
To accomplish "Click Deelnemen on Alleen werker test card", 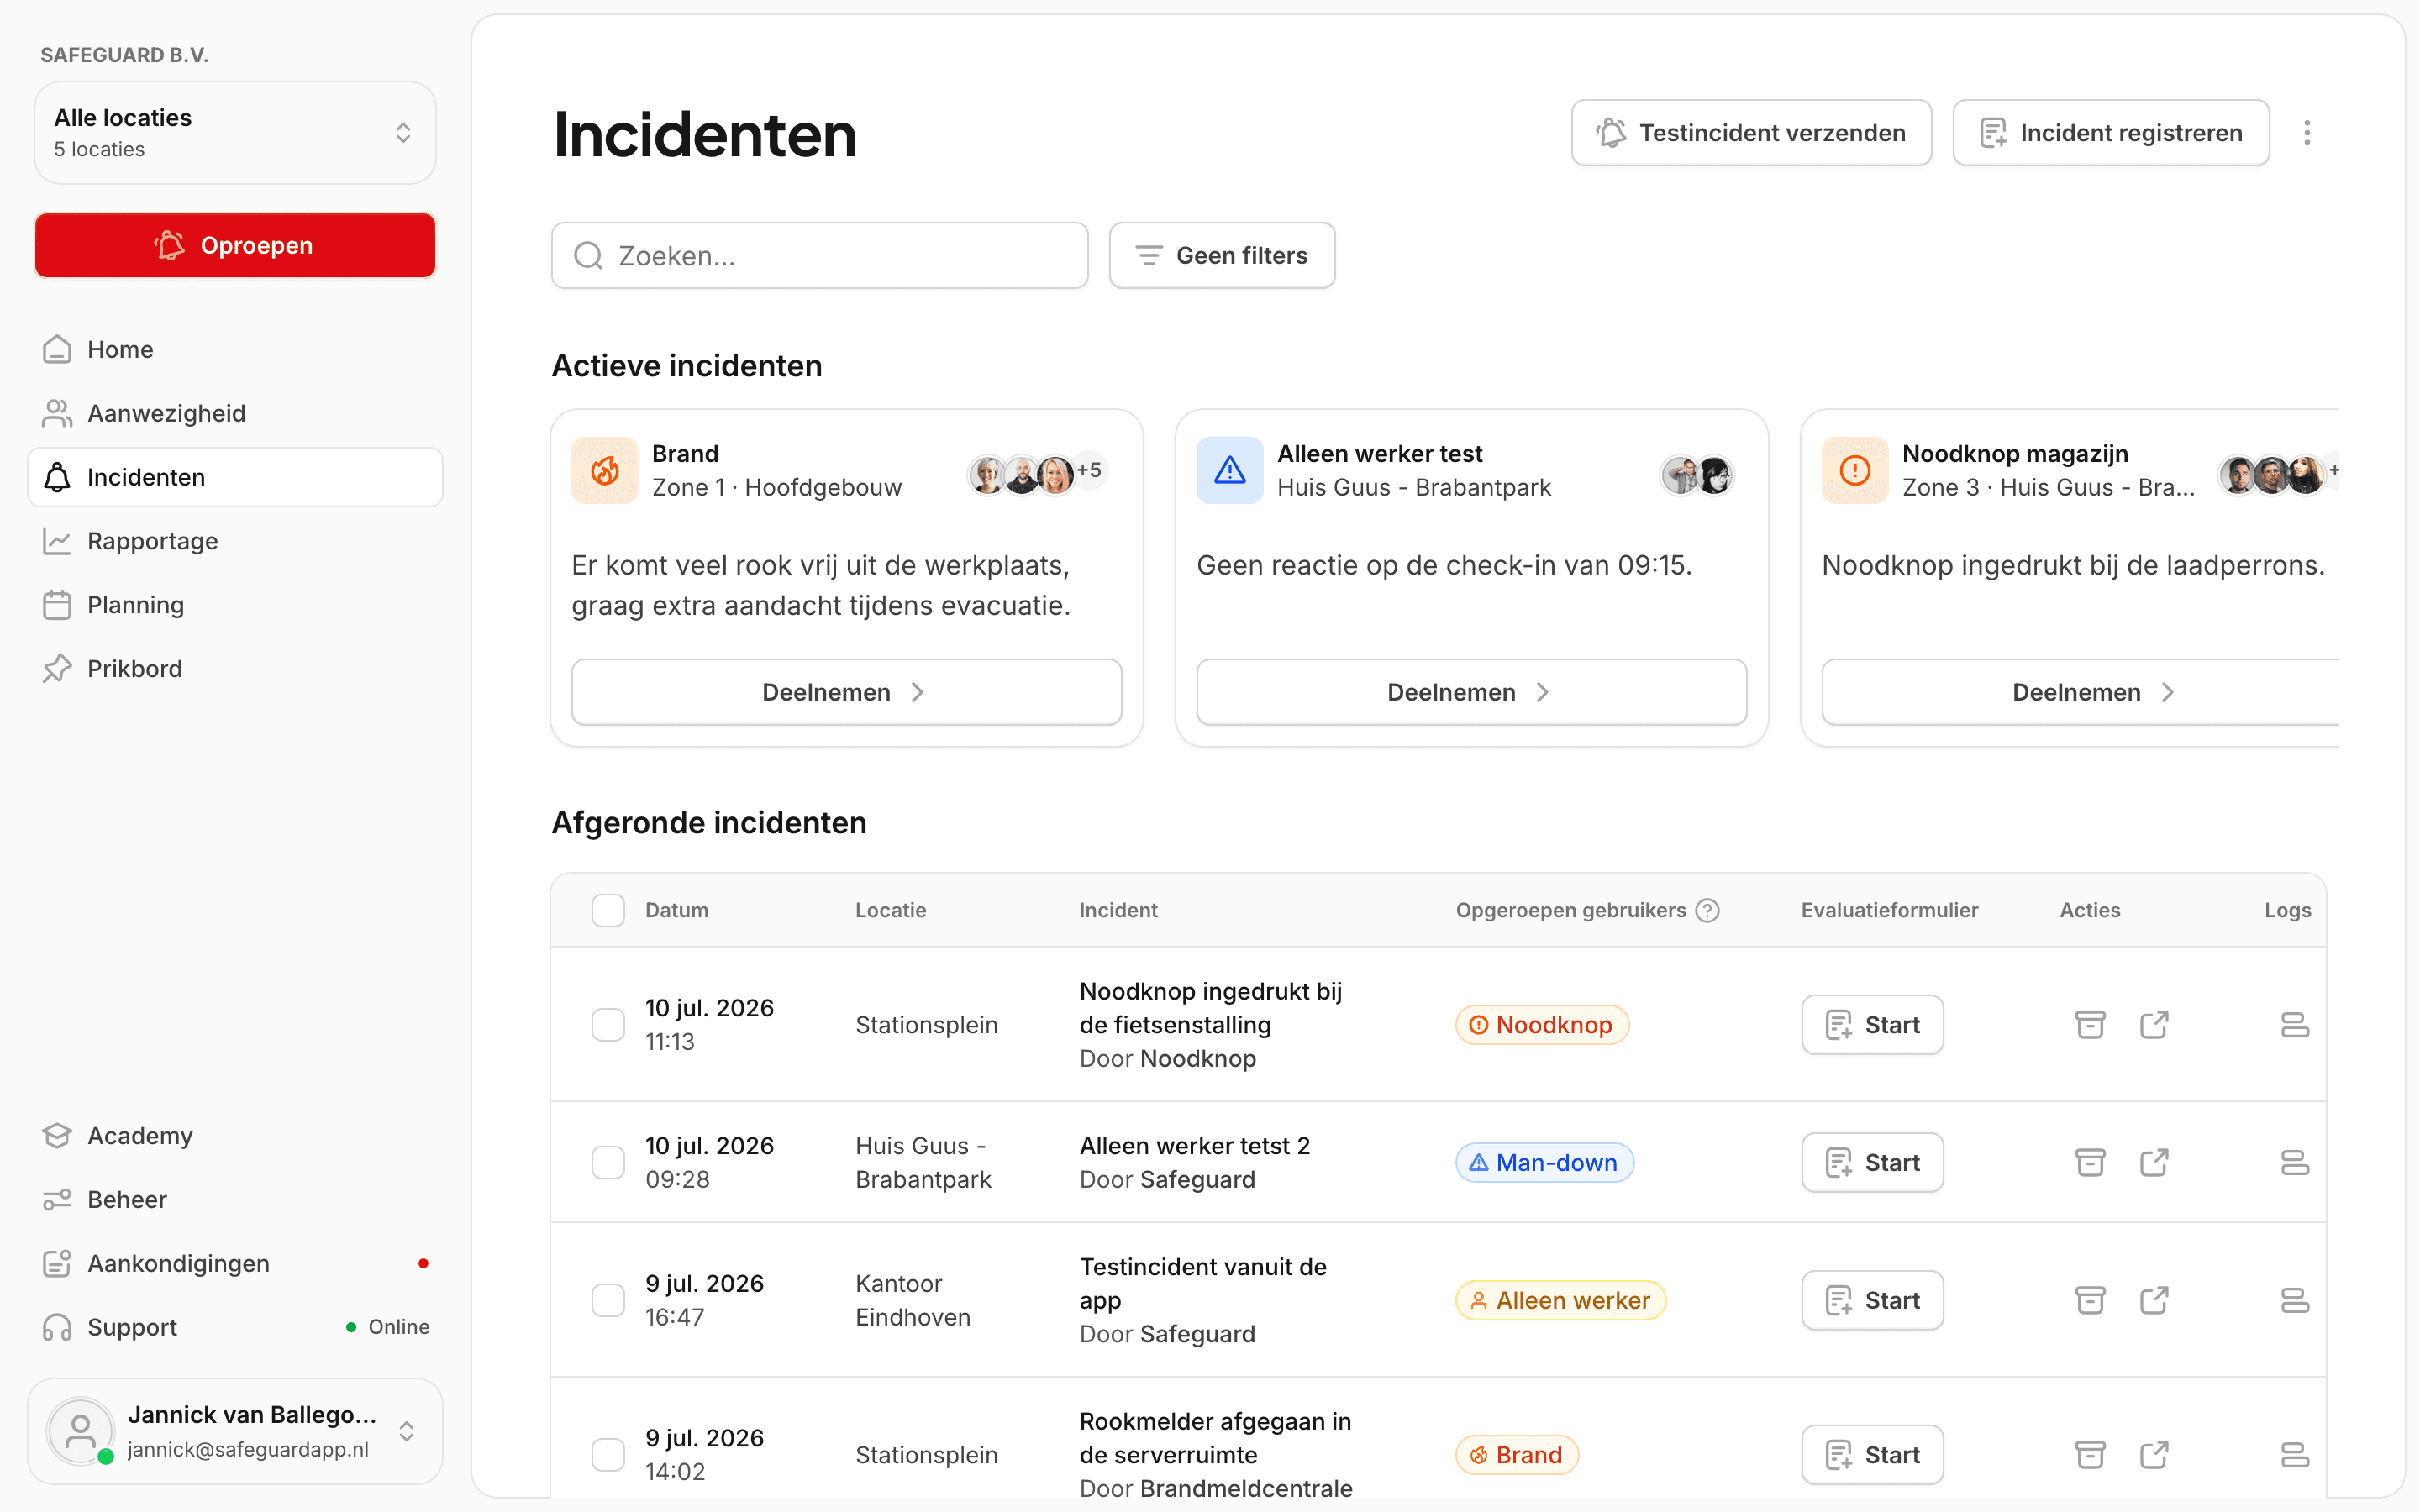I will coord(1471,692).
